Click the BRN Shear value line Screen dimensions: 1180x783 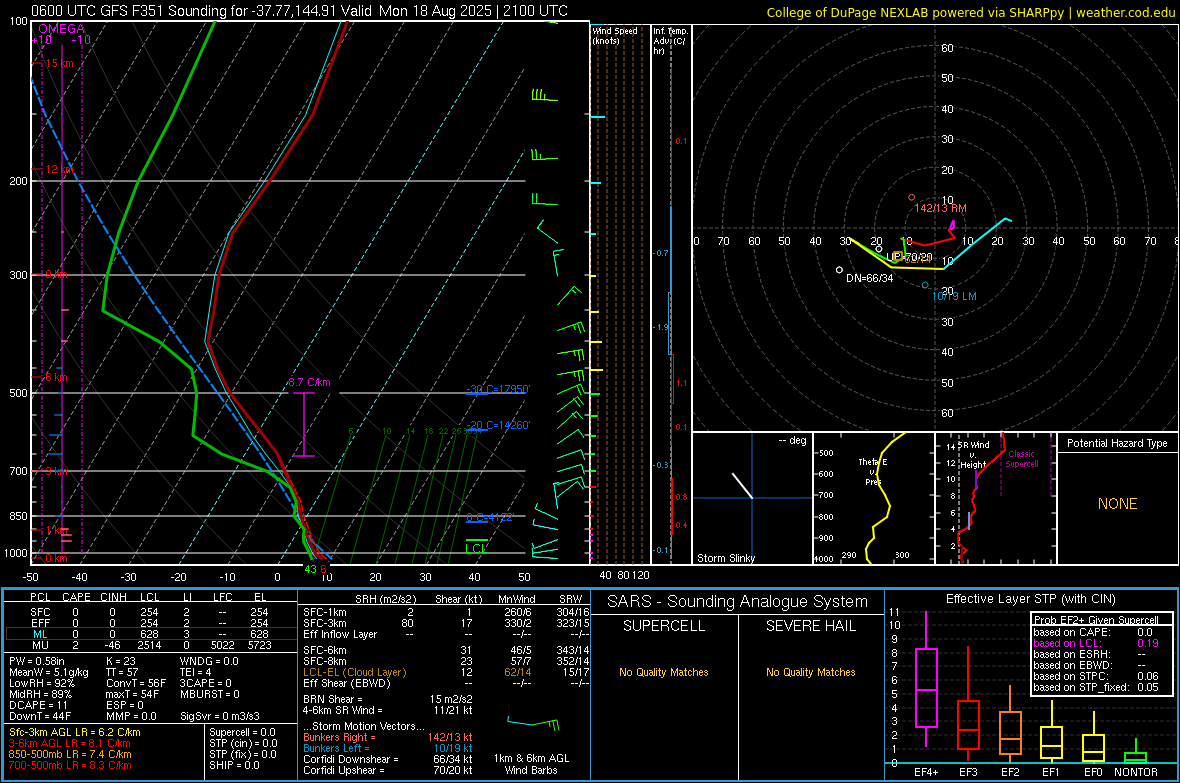[388, 699]
